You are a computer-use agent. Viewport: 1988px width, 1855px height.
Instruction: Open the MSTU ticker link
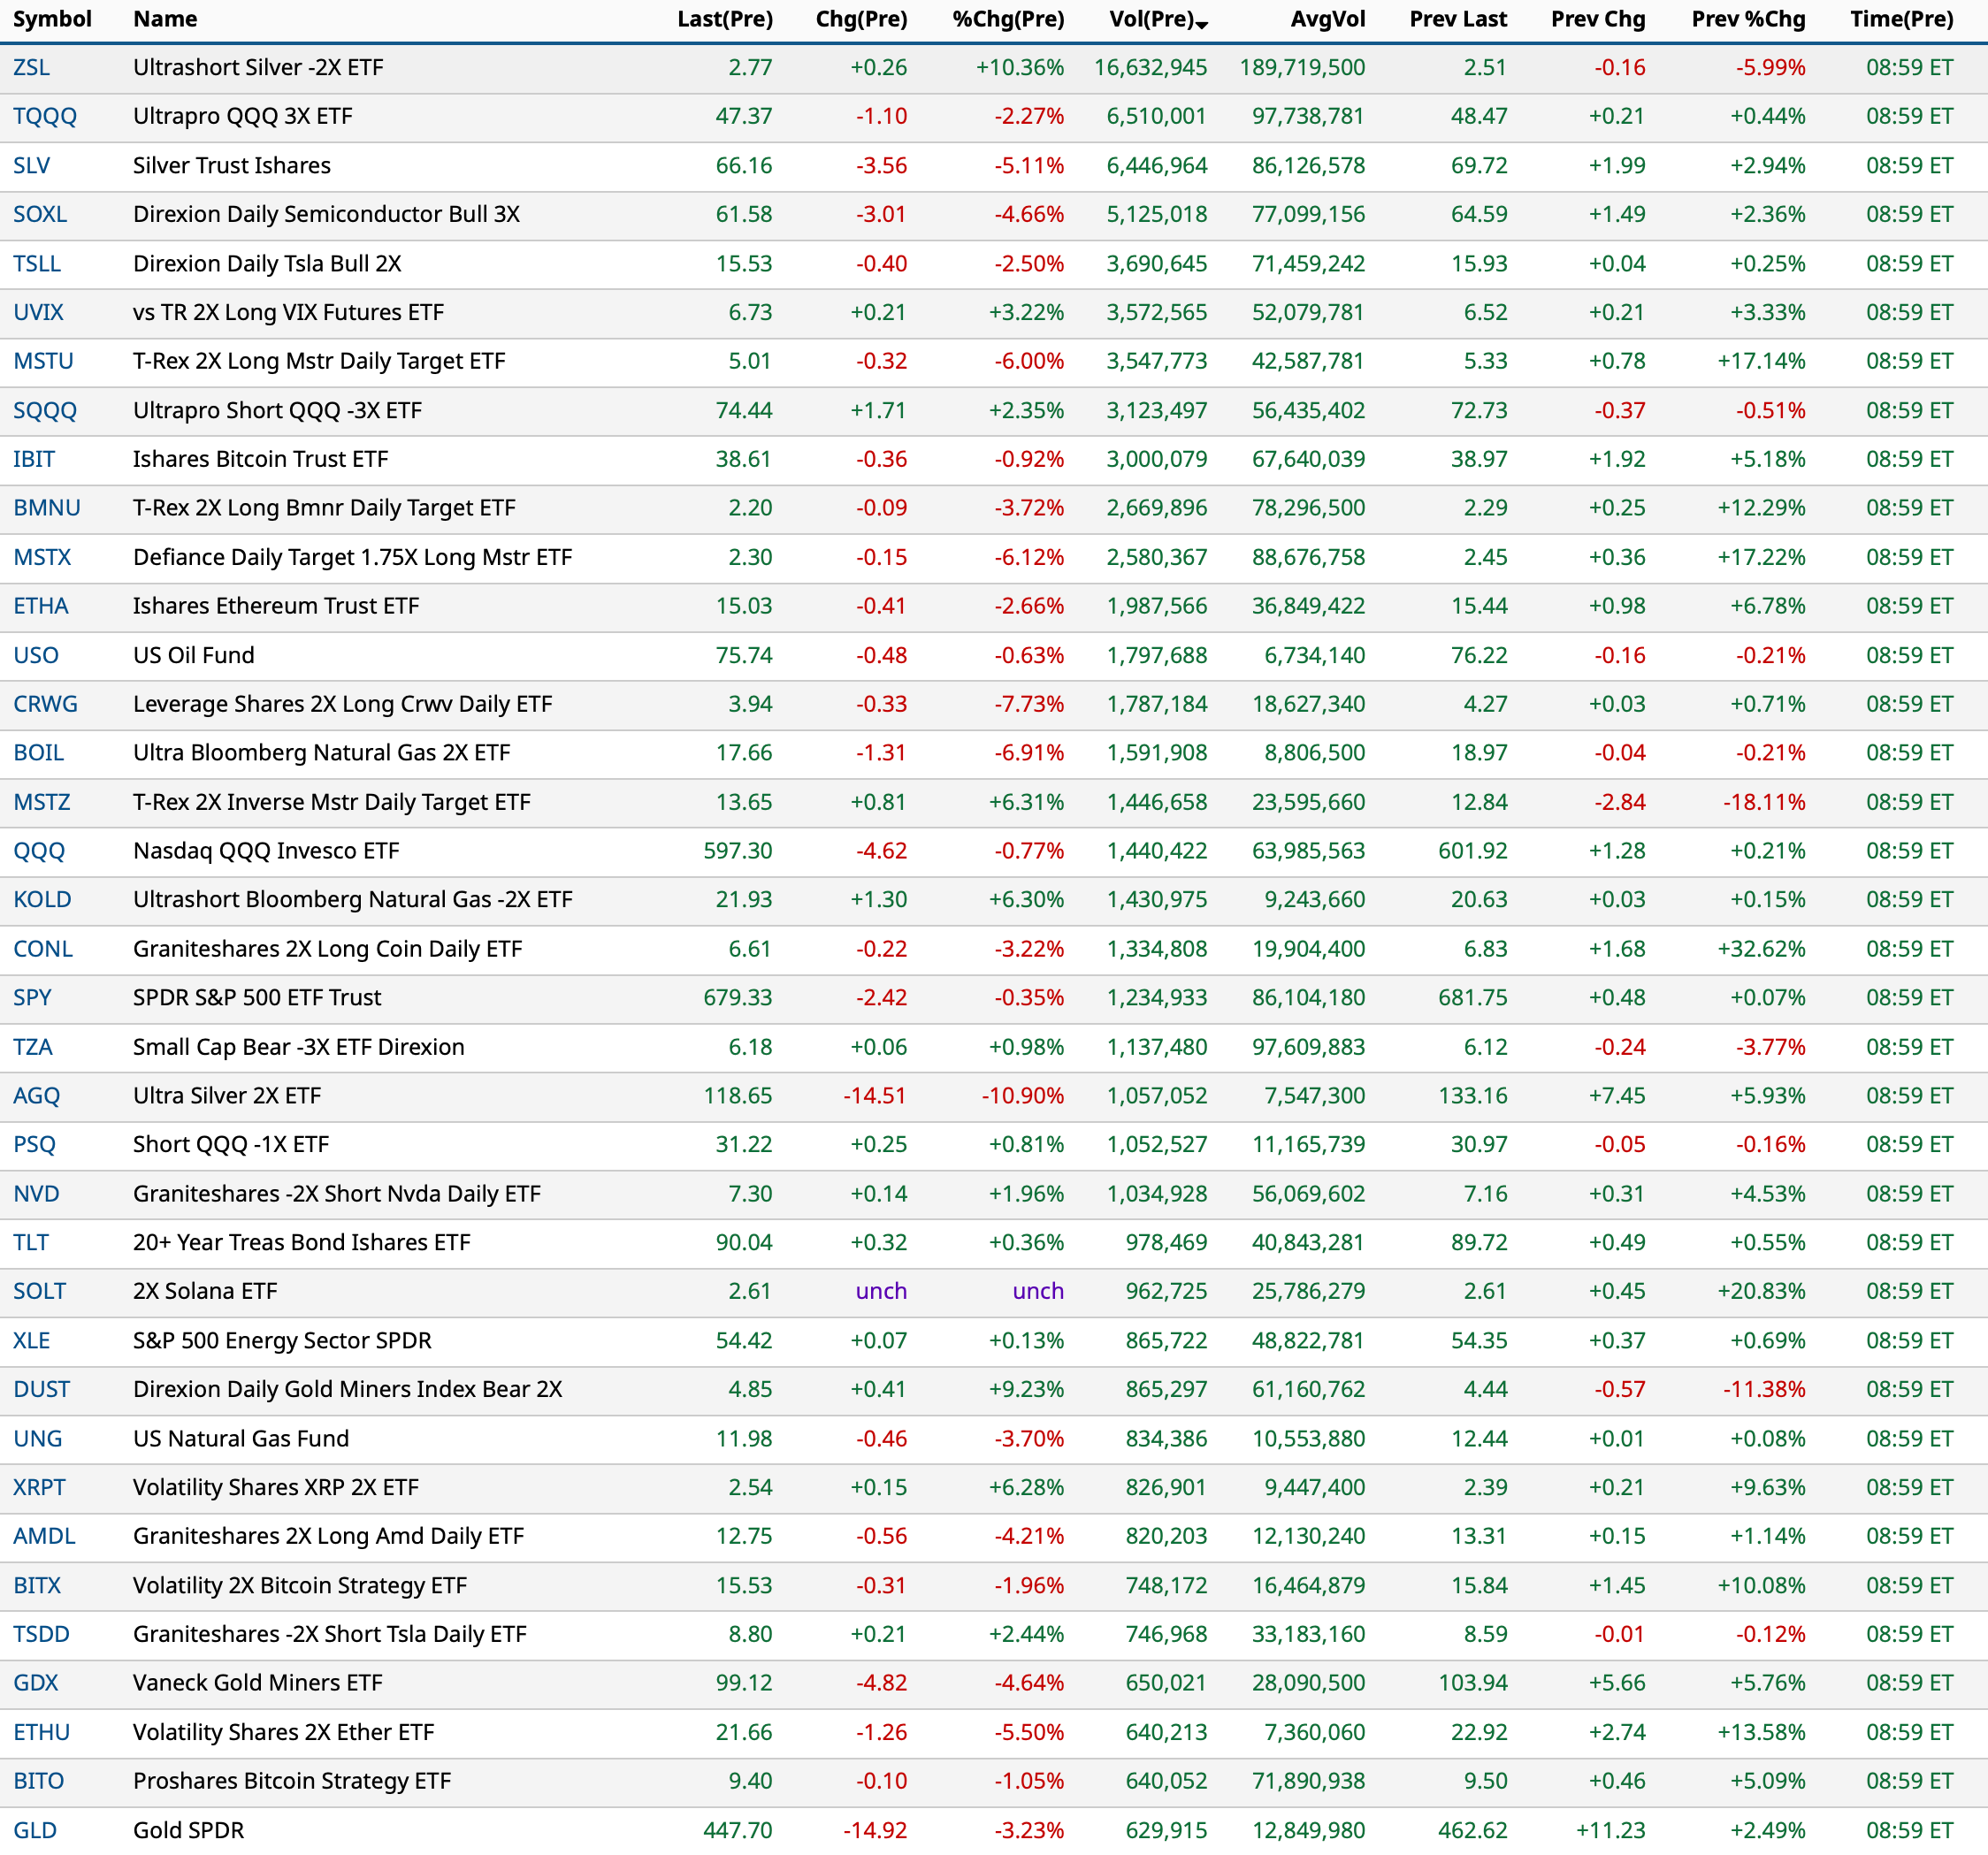click(43, 361)
